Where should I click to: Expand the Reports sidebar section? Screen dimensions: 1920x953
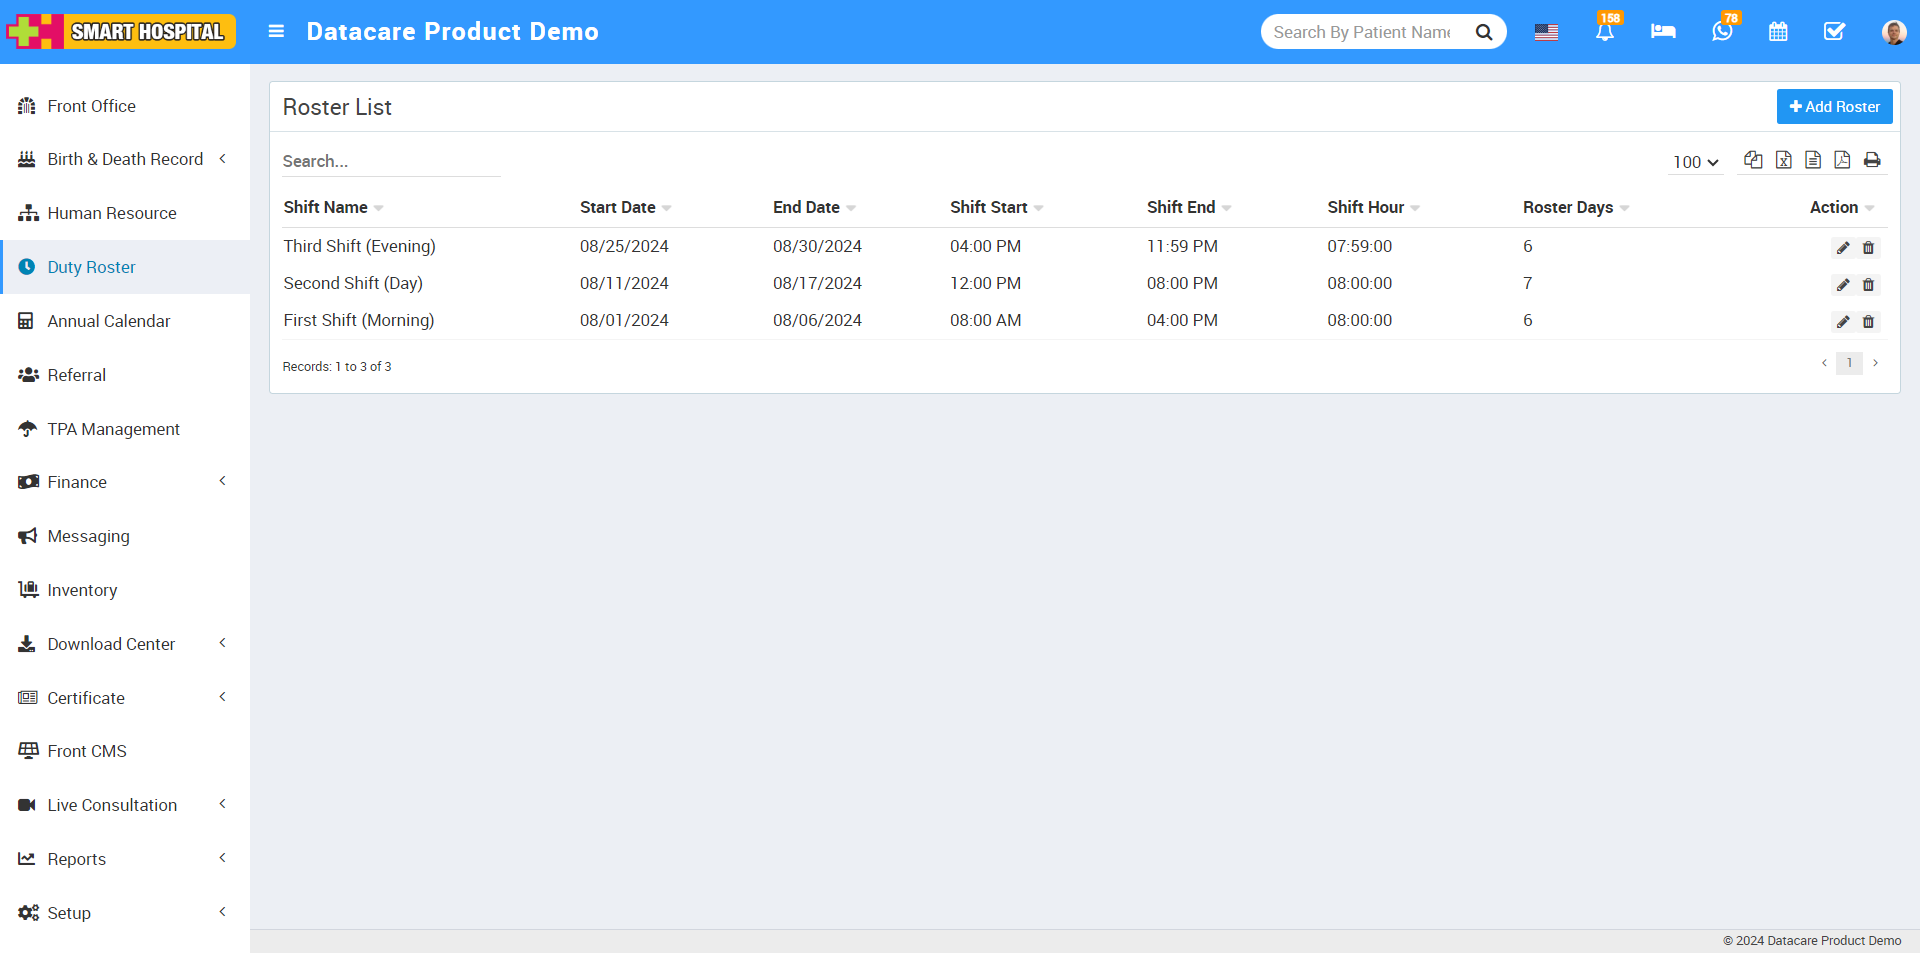77,858
